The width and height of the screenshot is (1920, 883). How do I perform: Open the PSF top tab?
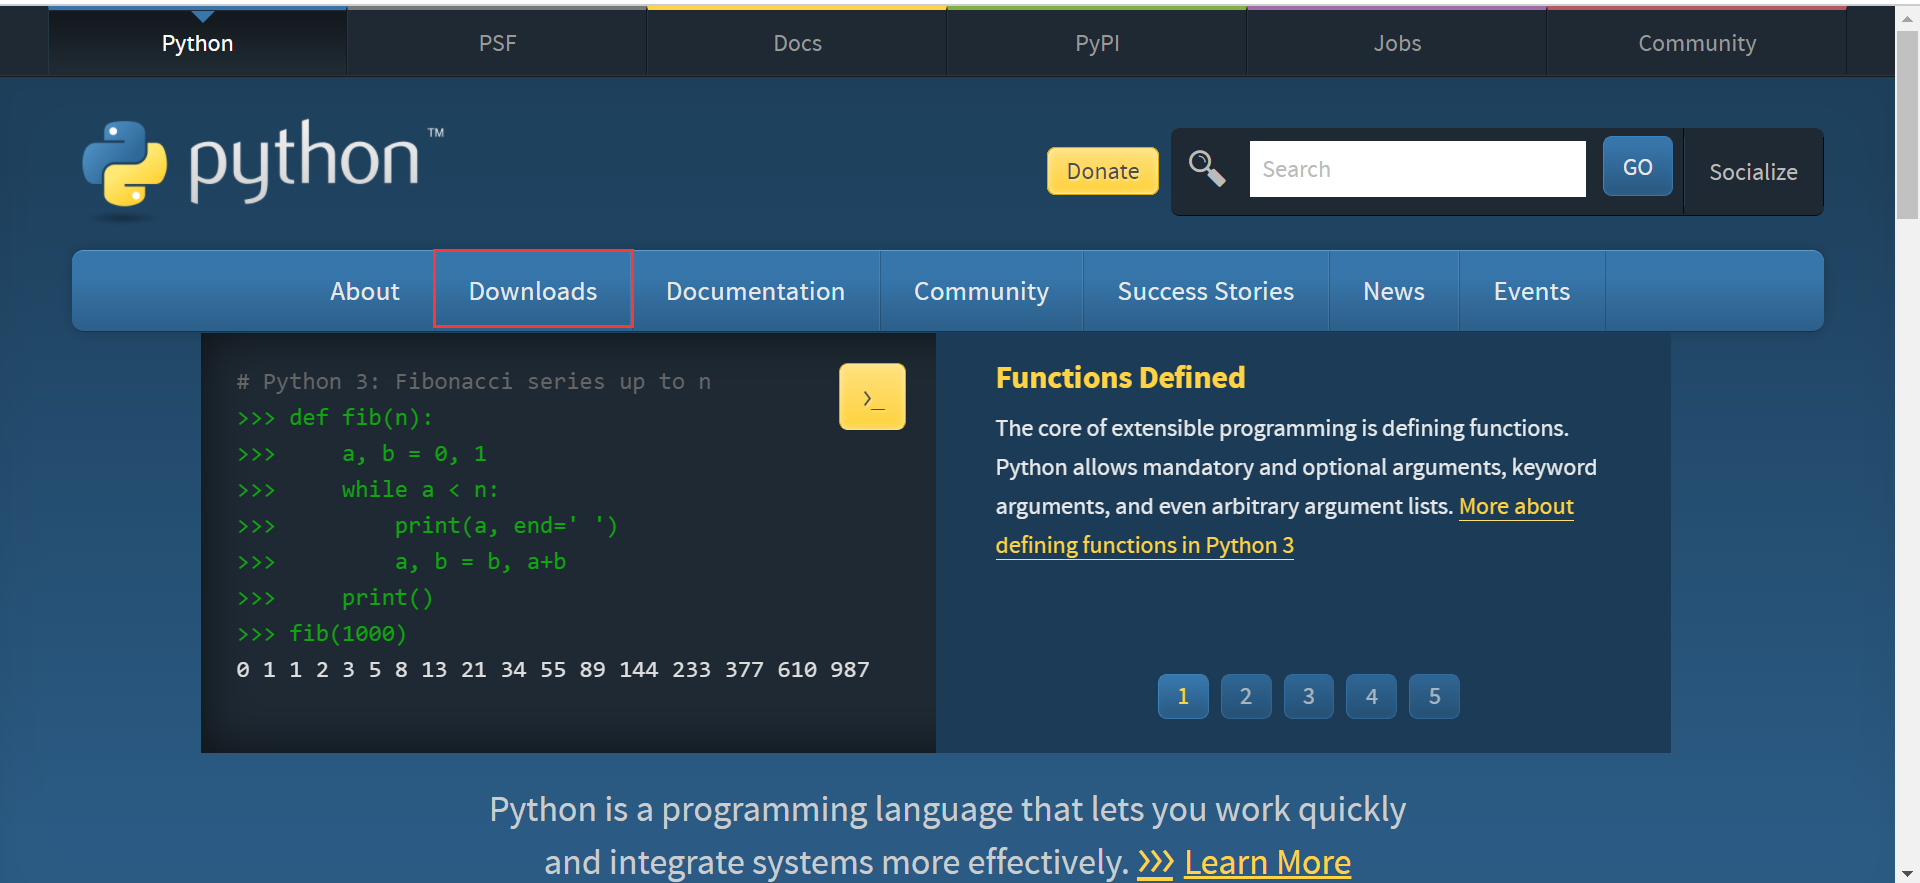click(497, 43)
